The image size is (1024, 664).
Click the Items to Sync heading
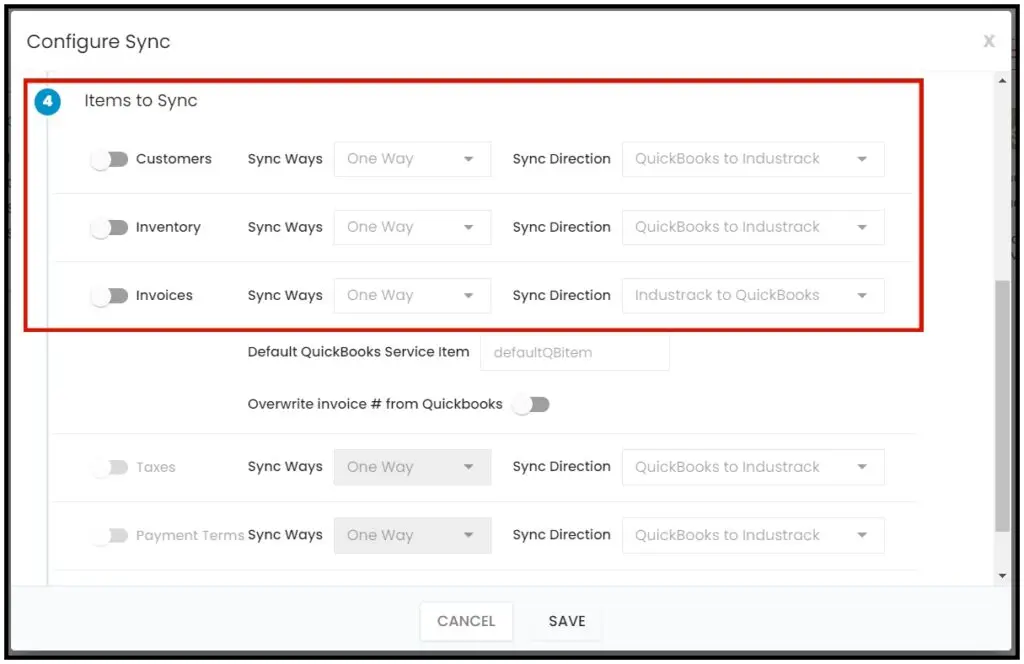click(x=140, y=101)
